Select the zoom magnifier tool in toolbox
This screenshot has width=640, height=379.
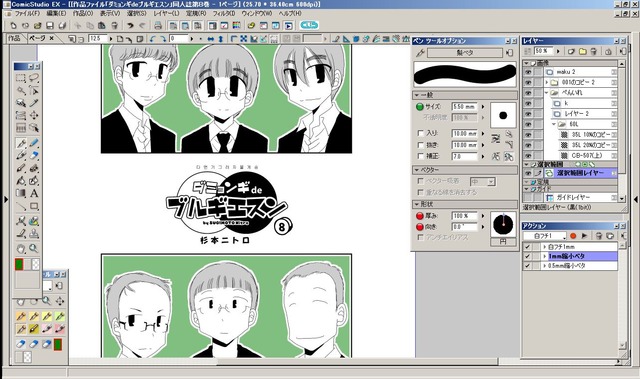coord(34,248)
